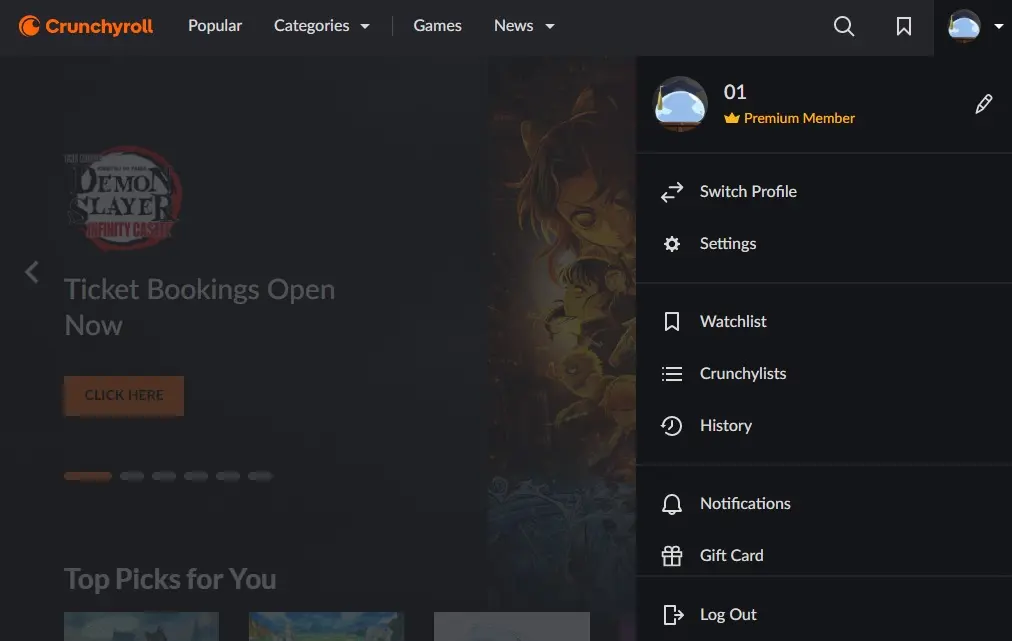
Task: Open the search magnifier icon
Action: point(844,26)
